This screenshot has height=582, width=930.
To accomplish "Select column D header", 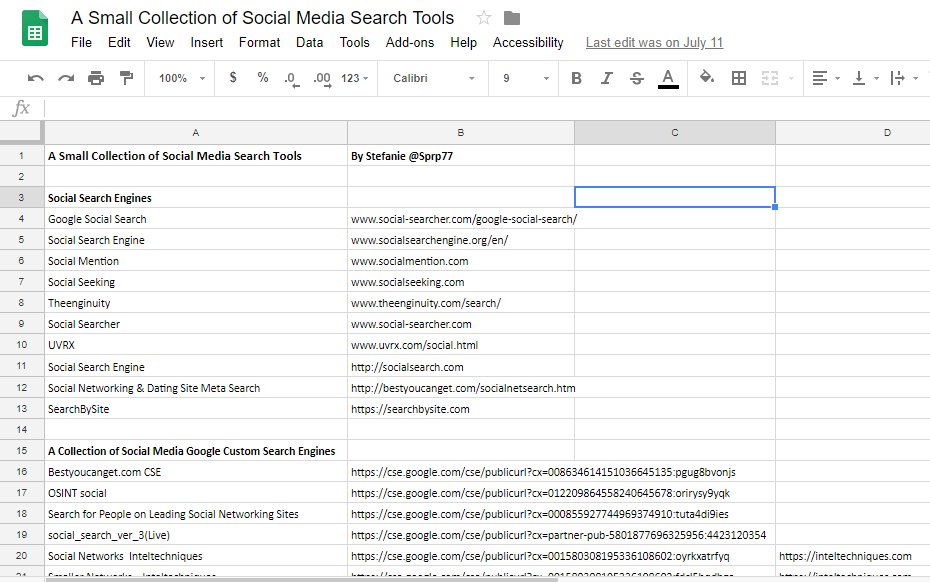I will pyautogui.click(x=853, y=132).
